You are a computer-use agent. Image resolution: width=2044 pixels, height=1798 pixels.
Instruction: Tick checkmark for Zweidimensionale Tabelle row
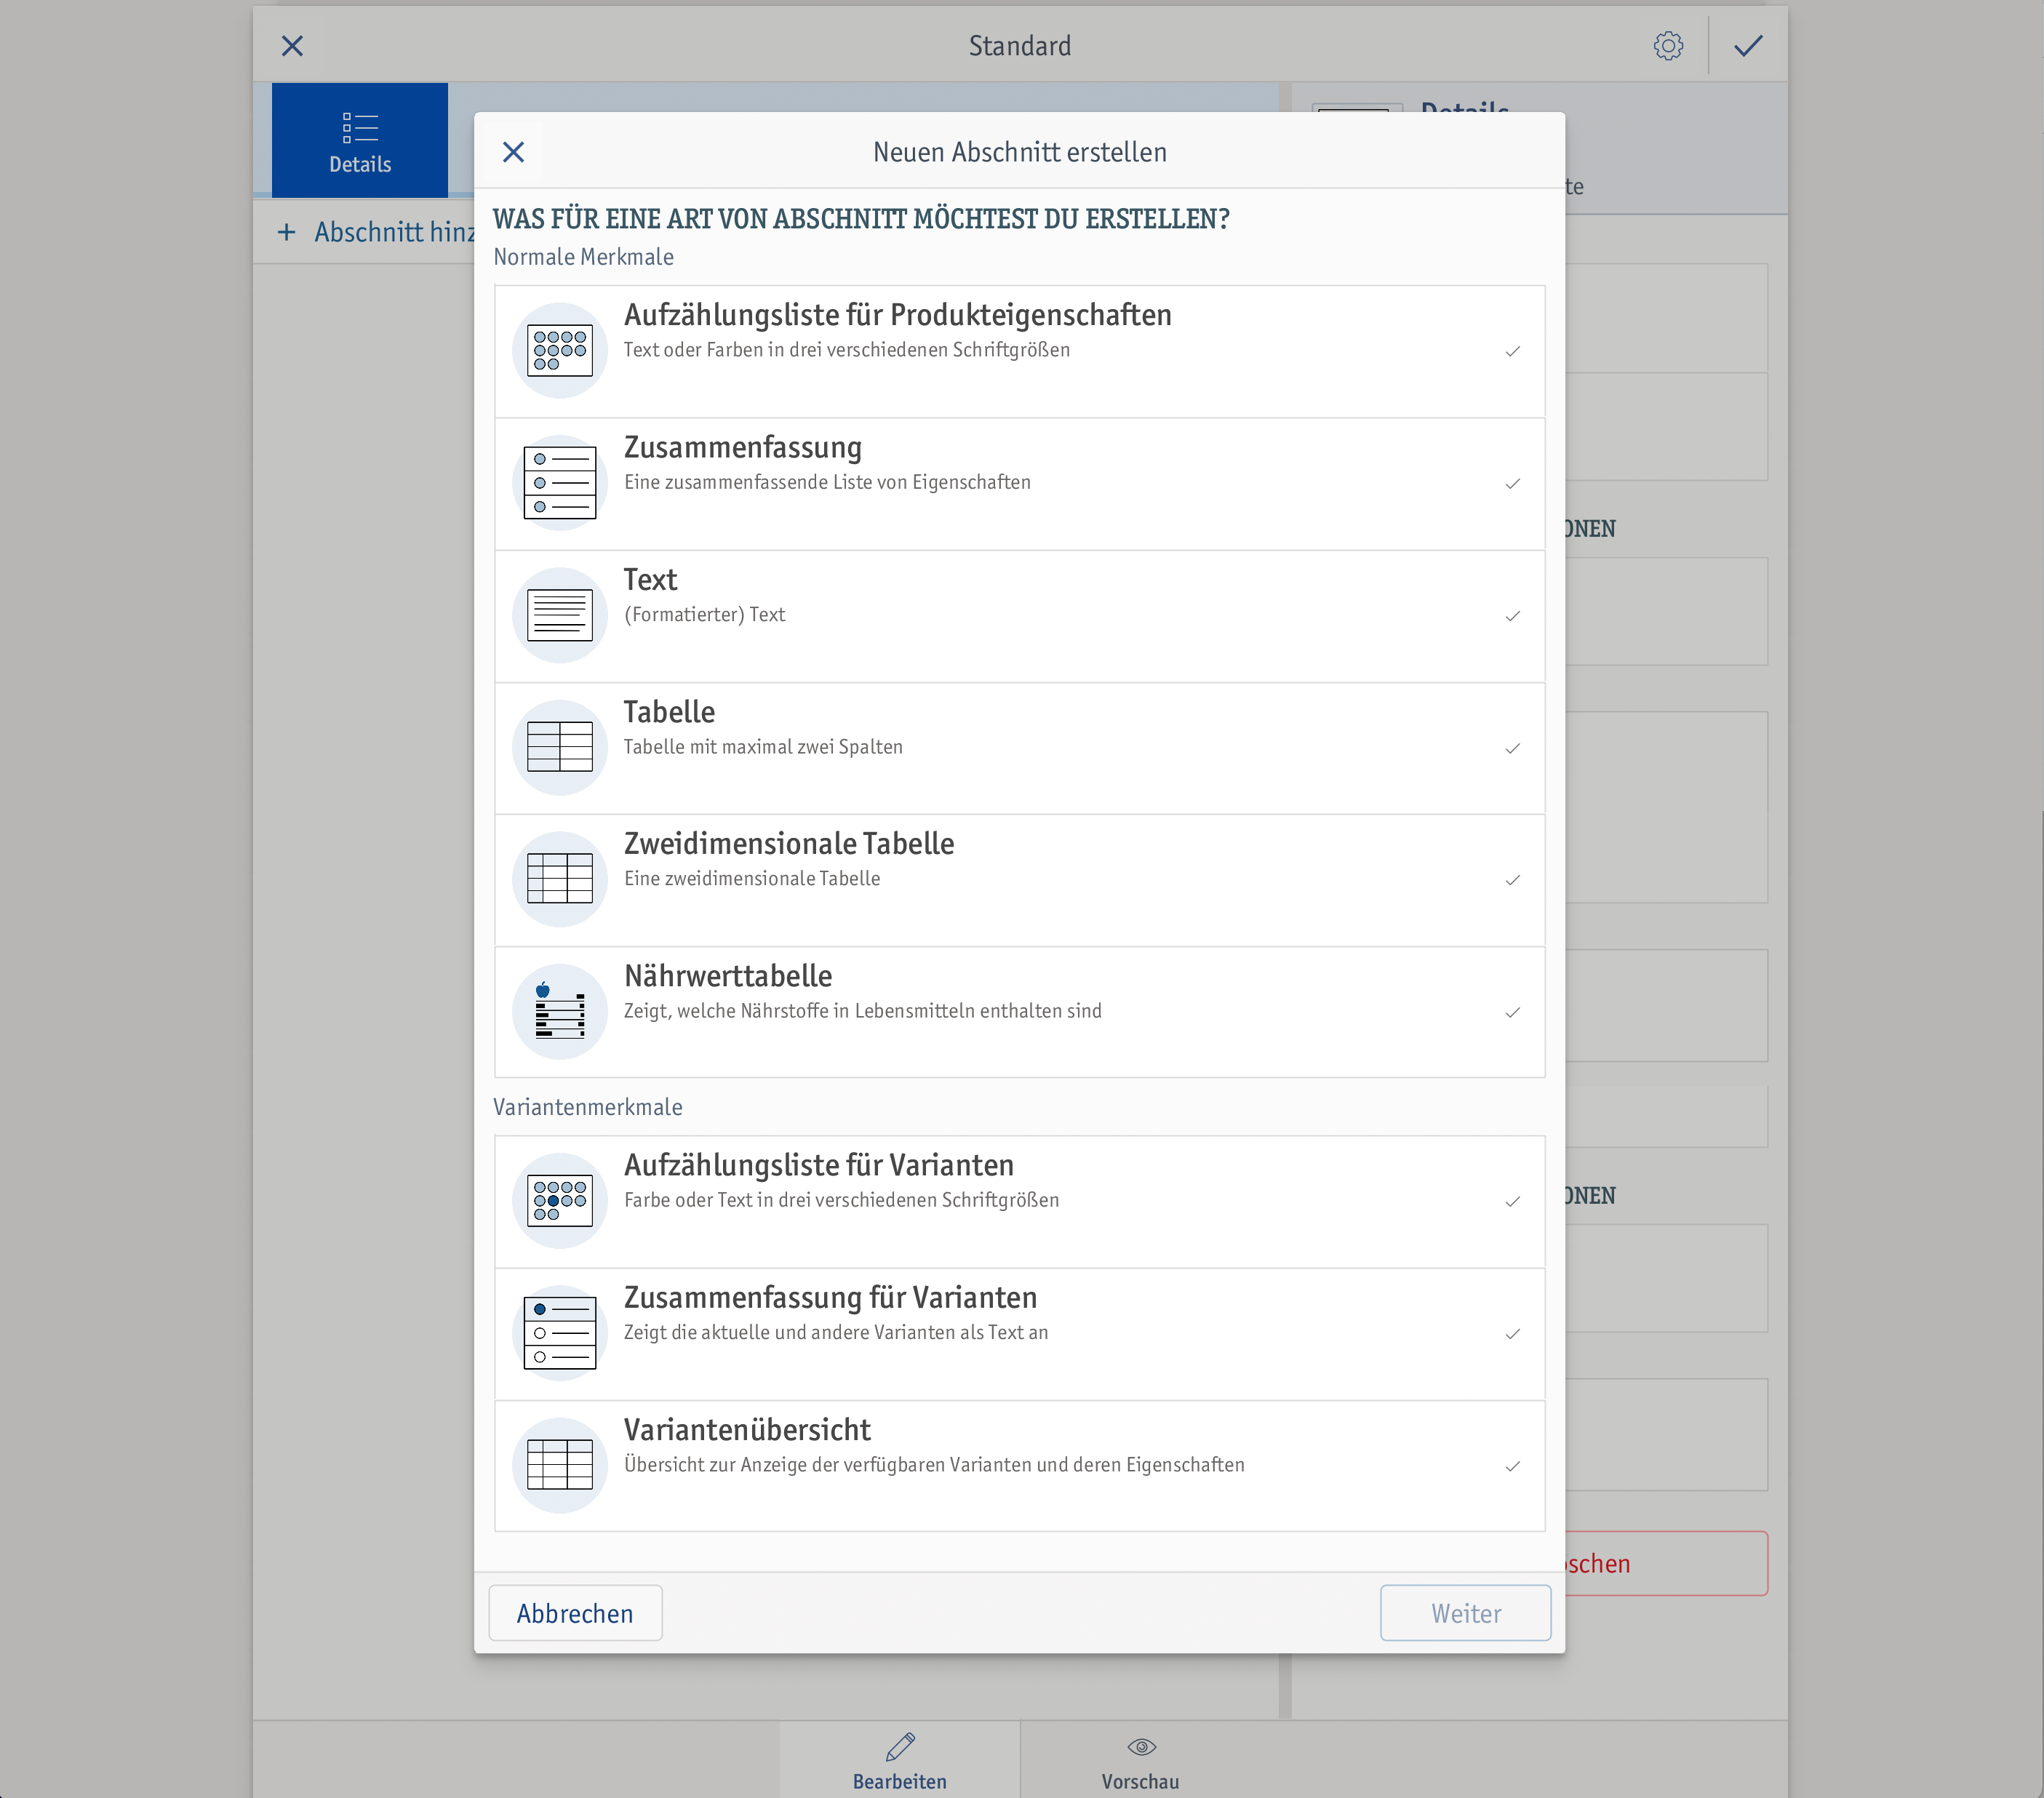[x=1513, y=880]
